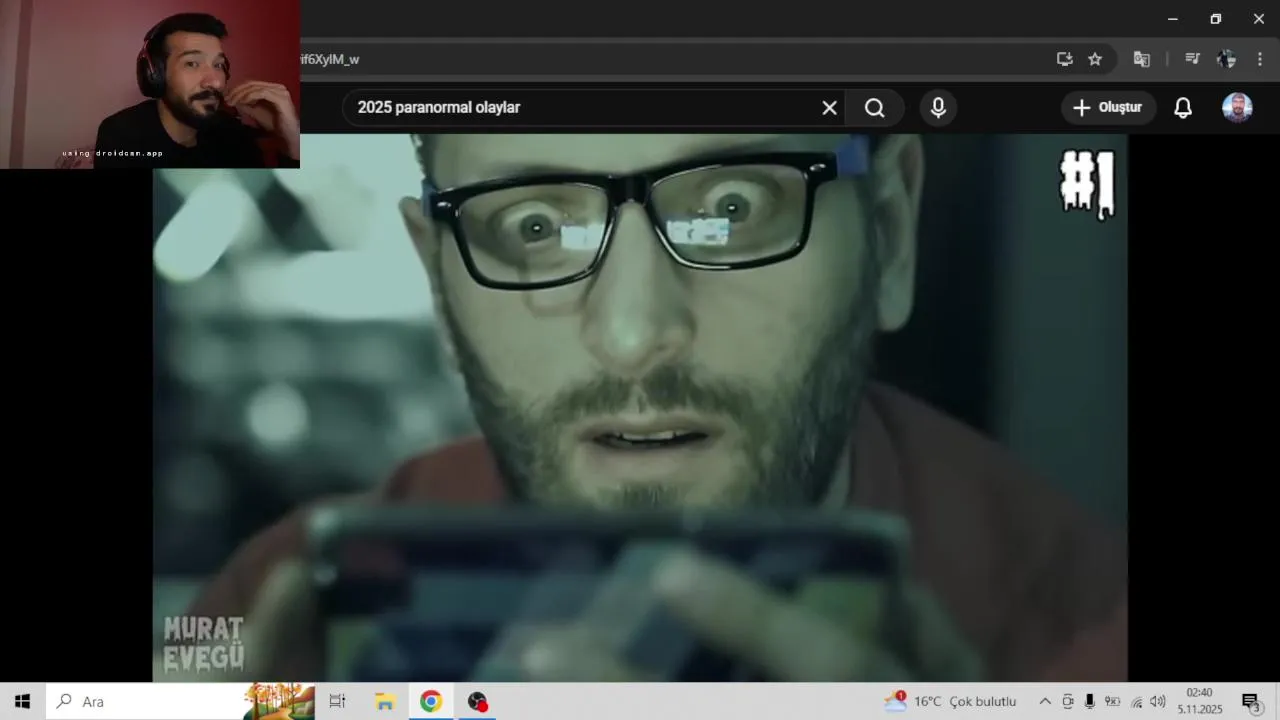Expand hidden system tray icons
This screenshot has height=720, width=1280.
tap(1045, 701)
